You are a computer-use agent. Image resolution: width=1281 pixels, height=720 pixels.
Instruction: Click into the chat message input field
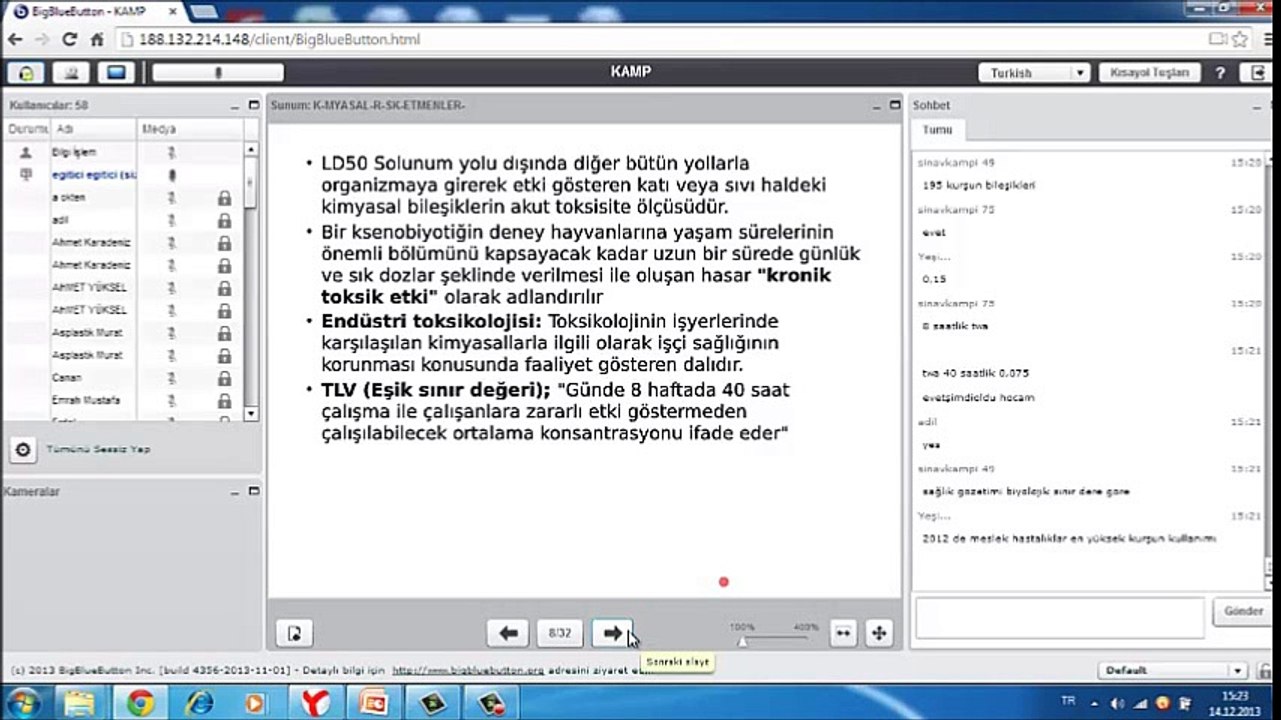(1059, 618)
